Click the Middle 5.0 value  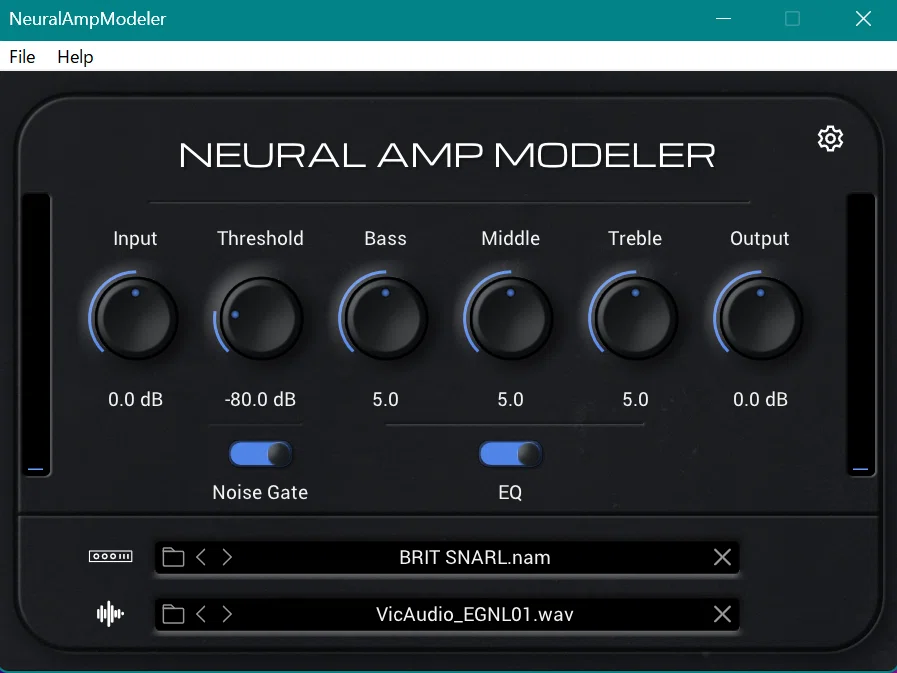coord(510,399)
